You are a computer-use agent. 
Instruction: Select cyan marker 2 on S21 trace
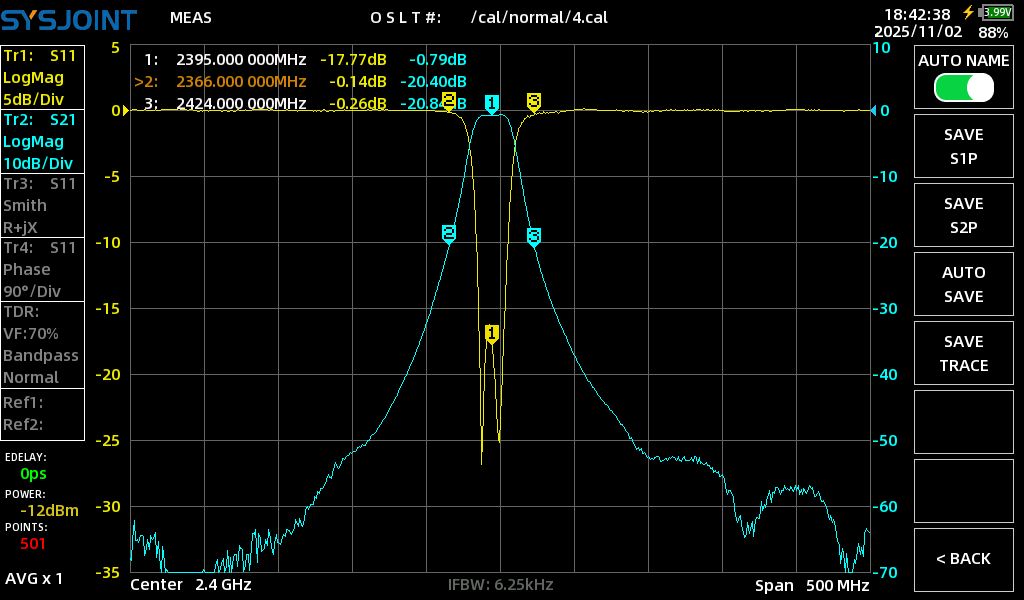(x=449, y=233)
